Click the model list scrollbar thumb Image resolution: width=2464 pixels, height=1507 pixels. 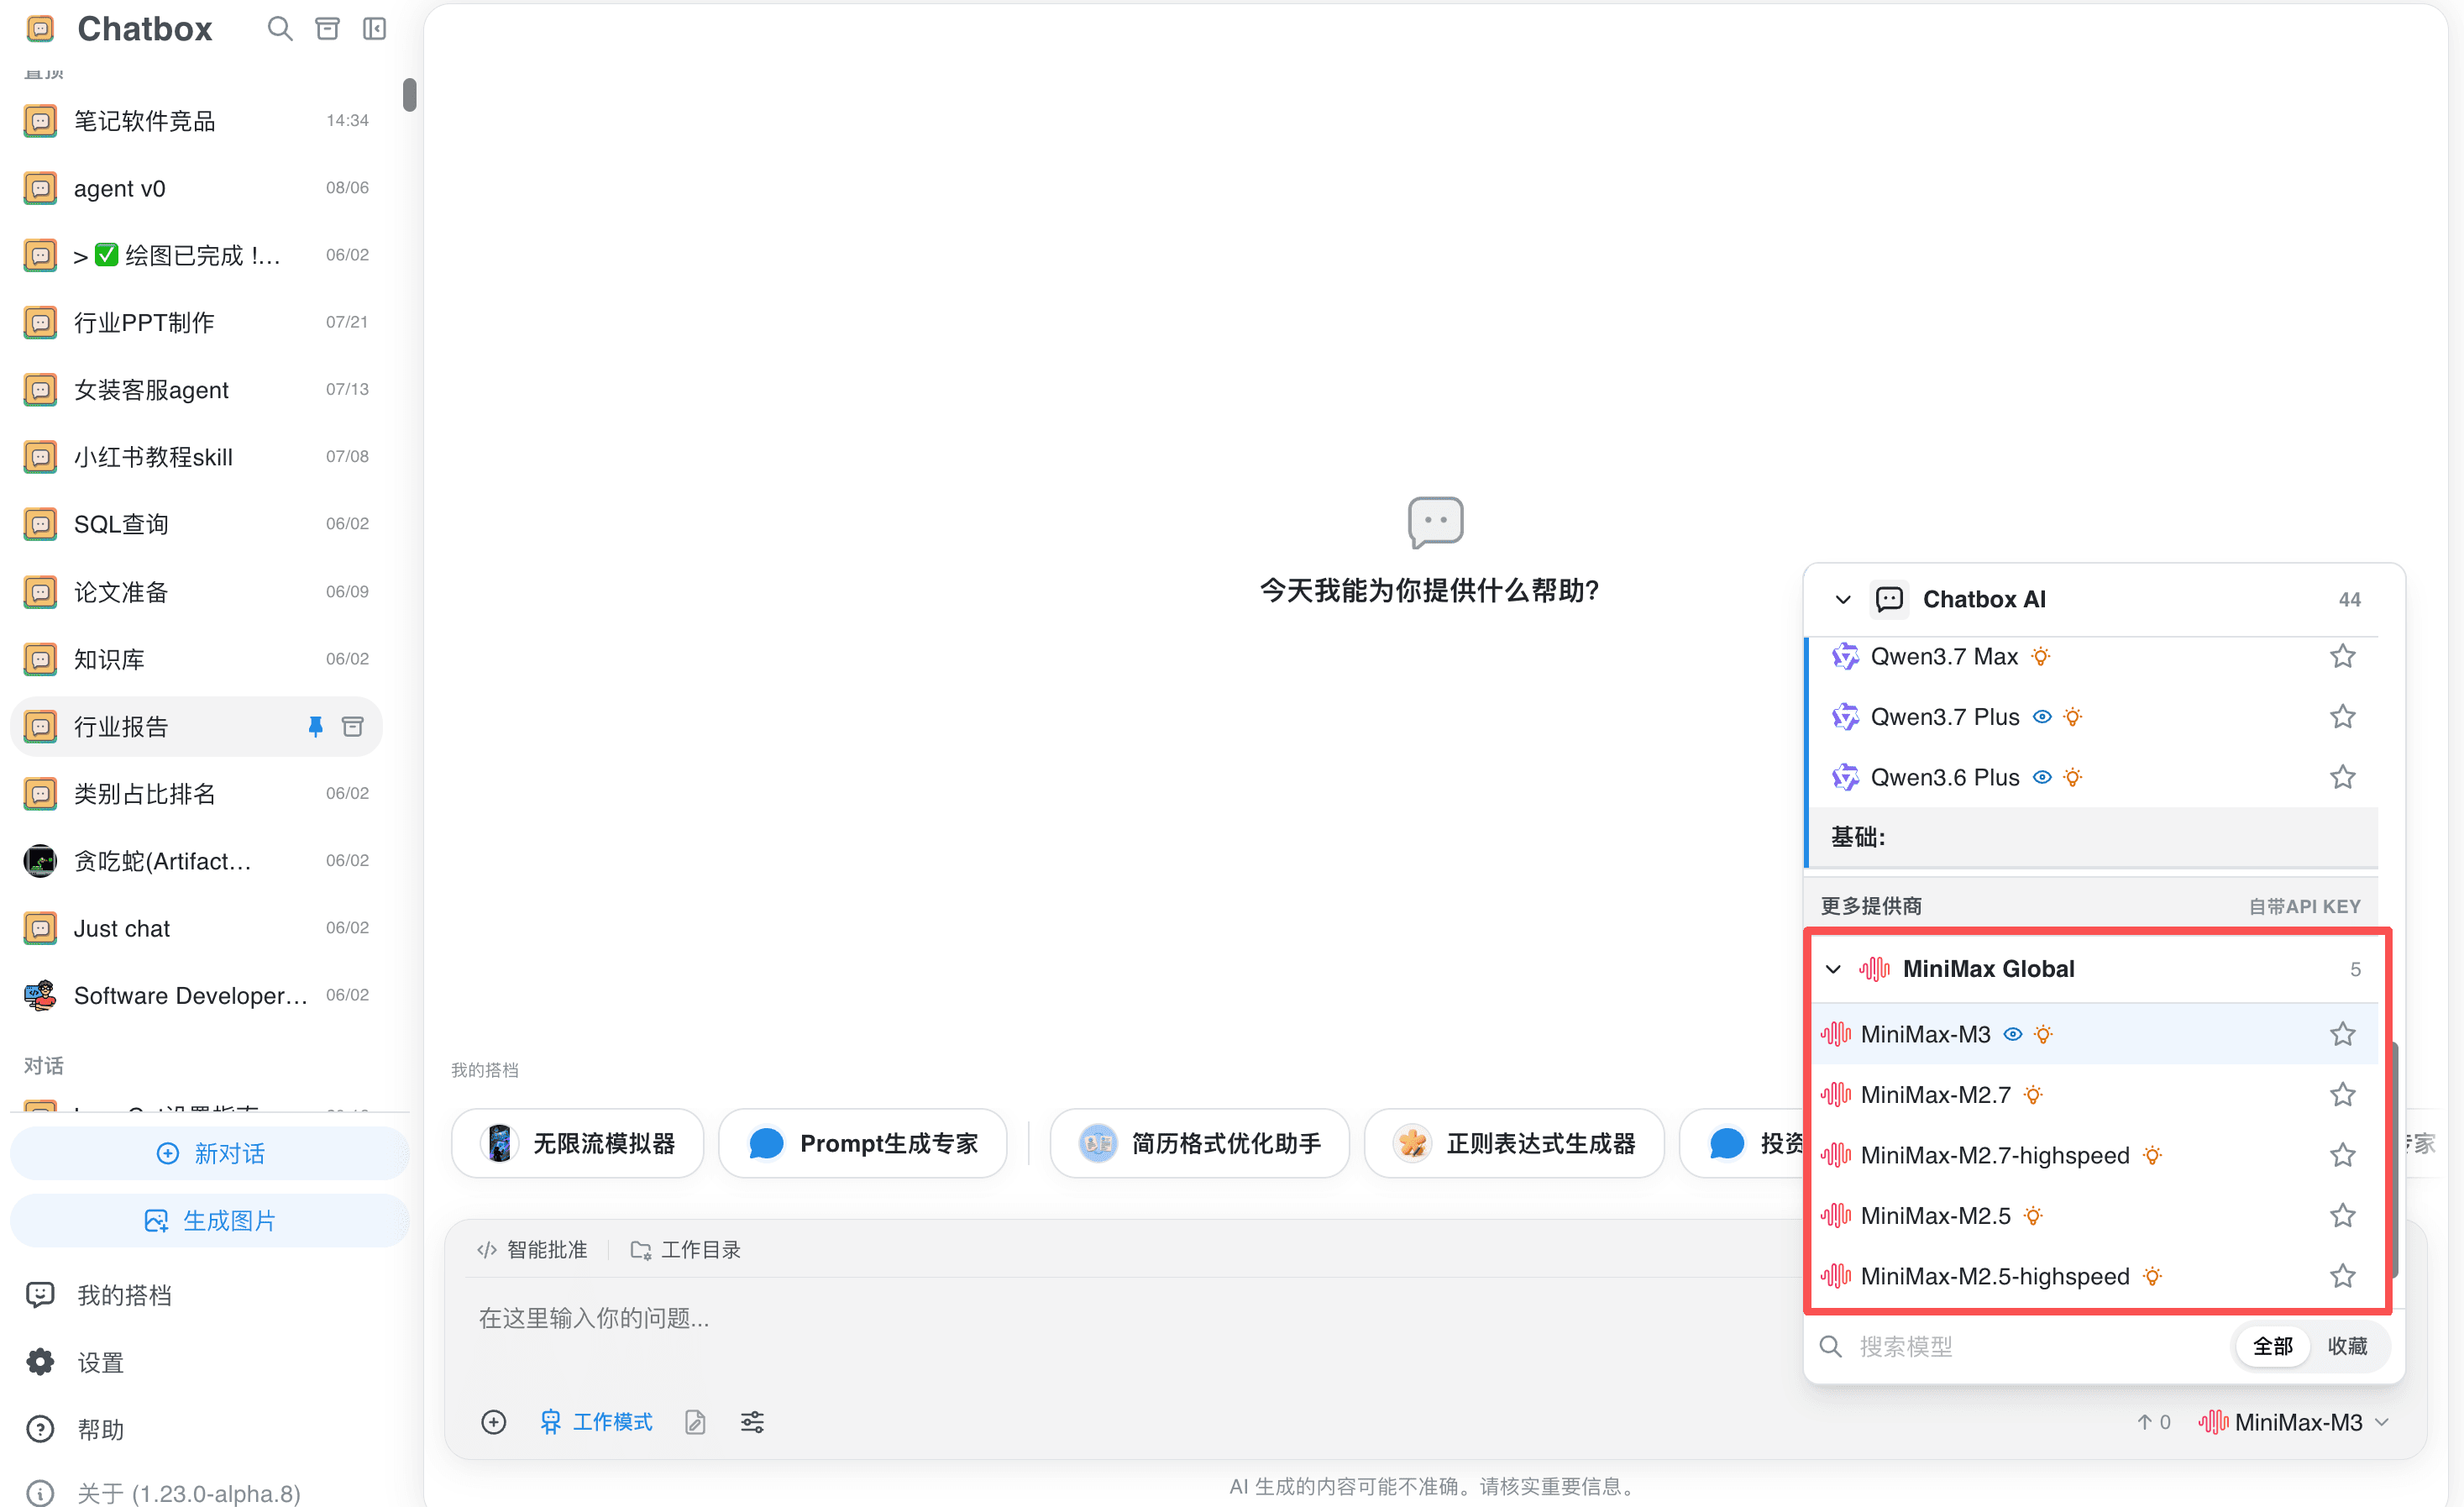tap(2394, 1160)
